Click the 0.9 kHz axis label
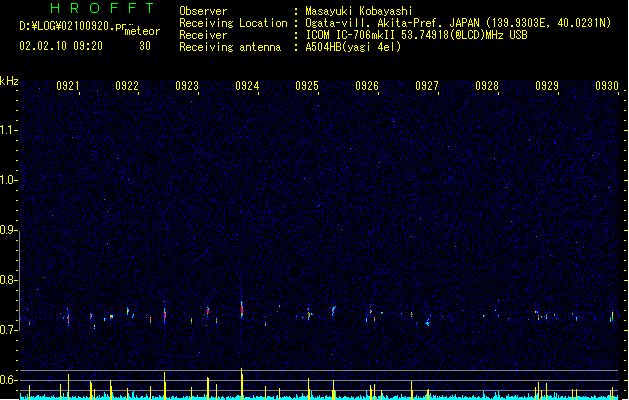629x400 pixels. 8,230
